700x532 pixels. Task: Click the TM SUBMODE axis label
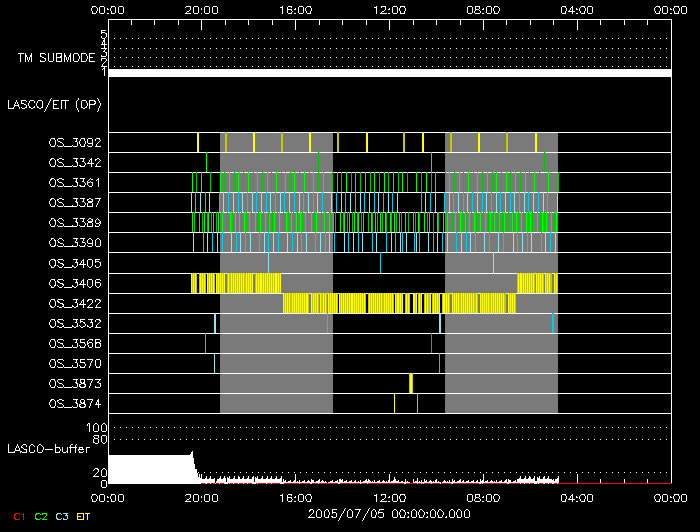pyautogui.click(x=56, y=58)
